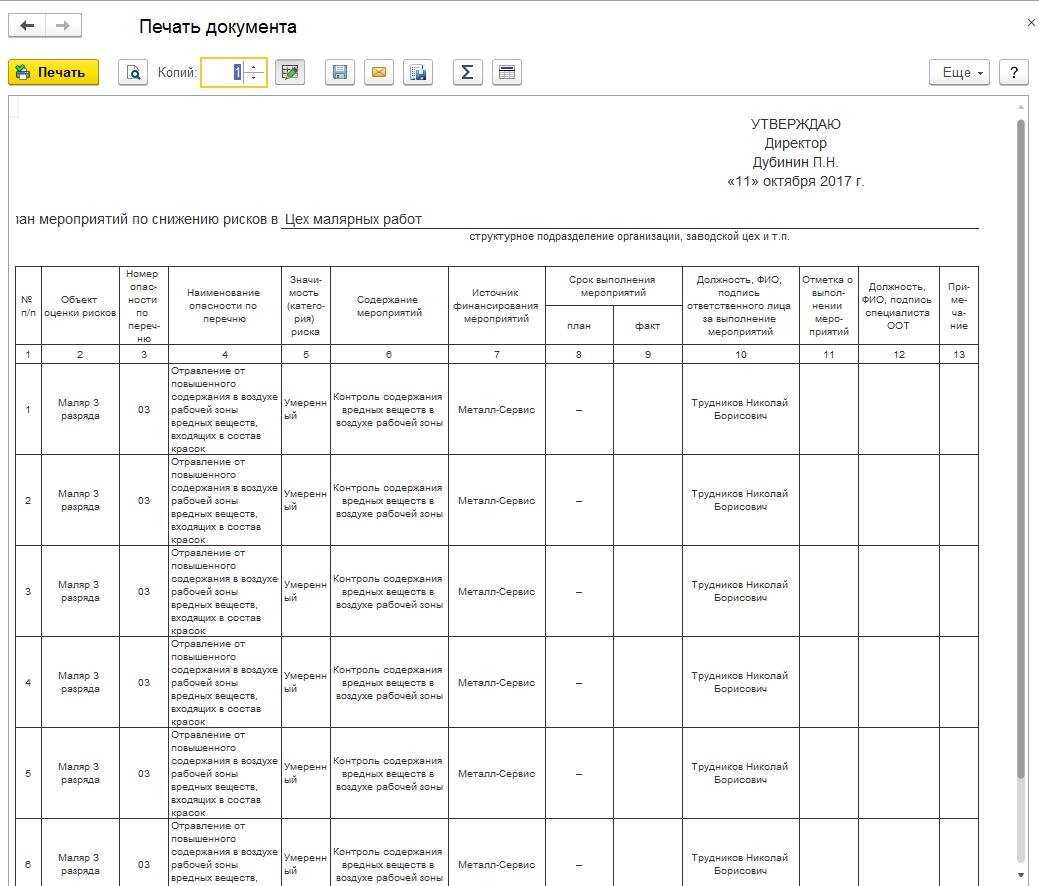Toggle the edit mode icon
The width and height of the screenshot is (1039, 886).
coord(290,72)
